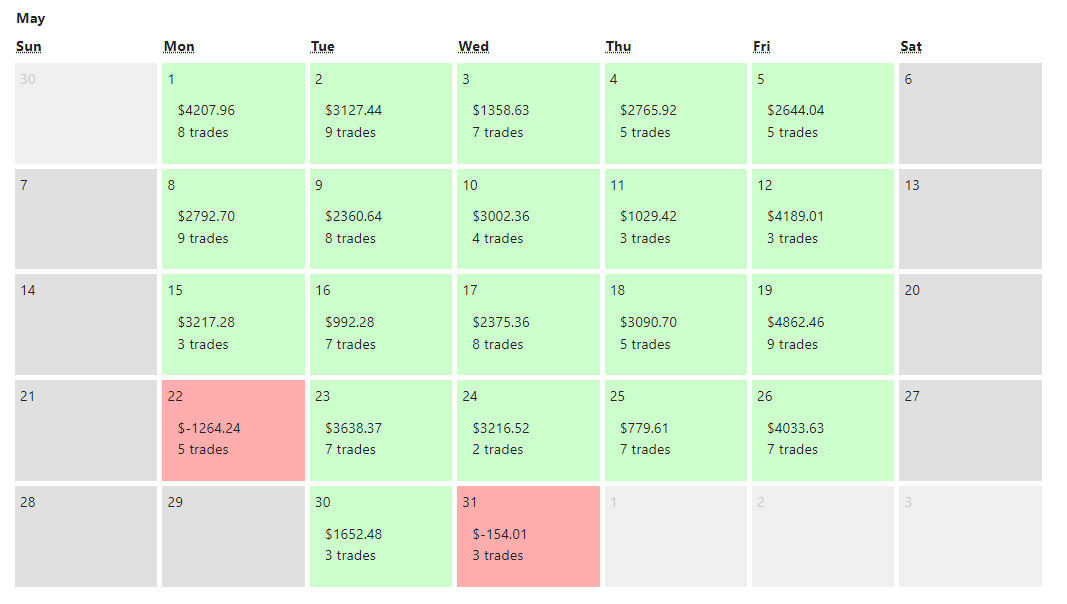This screenshot has height=604, width=1067.
Task: Open the Sat weekday header link
Action: (910, 46)
